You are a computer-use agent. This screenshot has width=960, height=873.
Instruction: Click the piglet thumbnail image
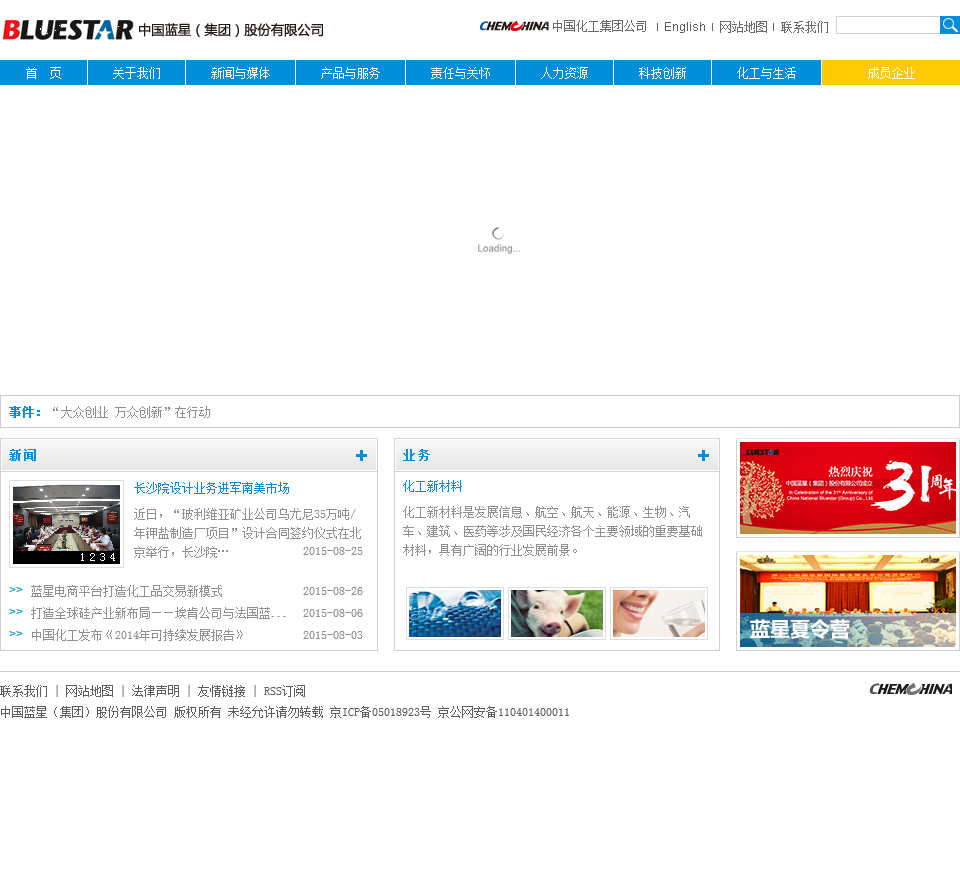(557, 613)
